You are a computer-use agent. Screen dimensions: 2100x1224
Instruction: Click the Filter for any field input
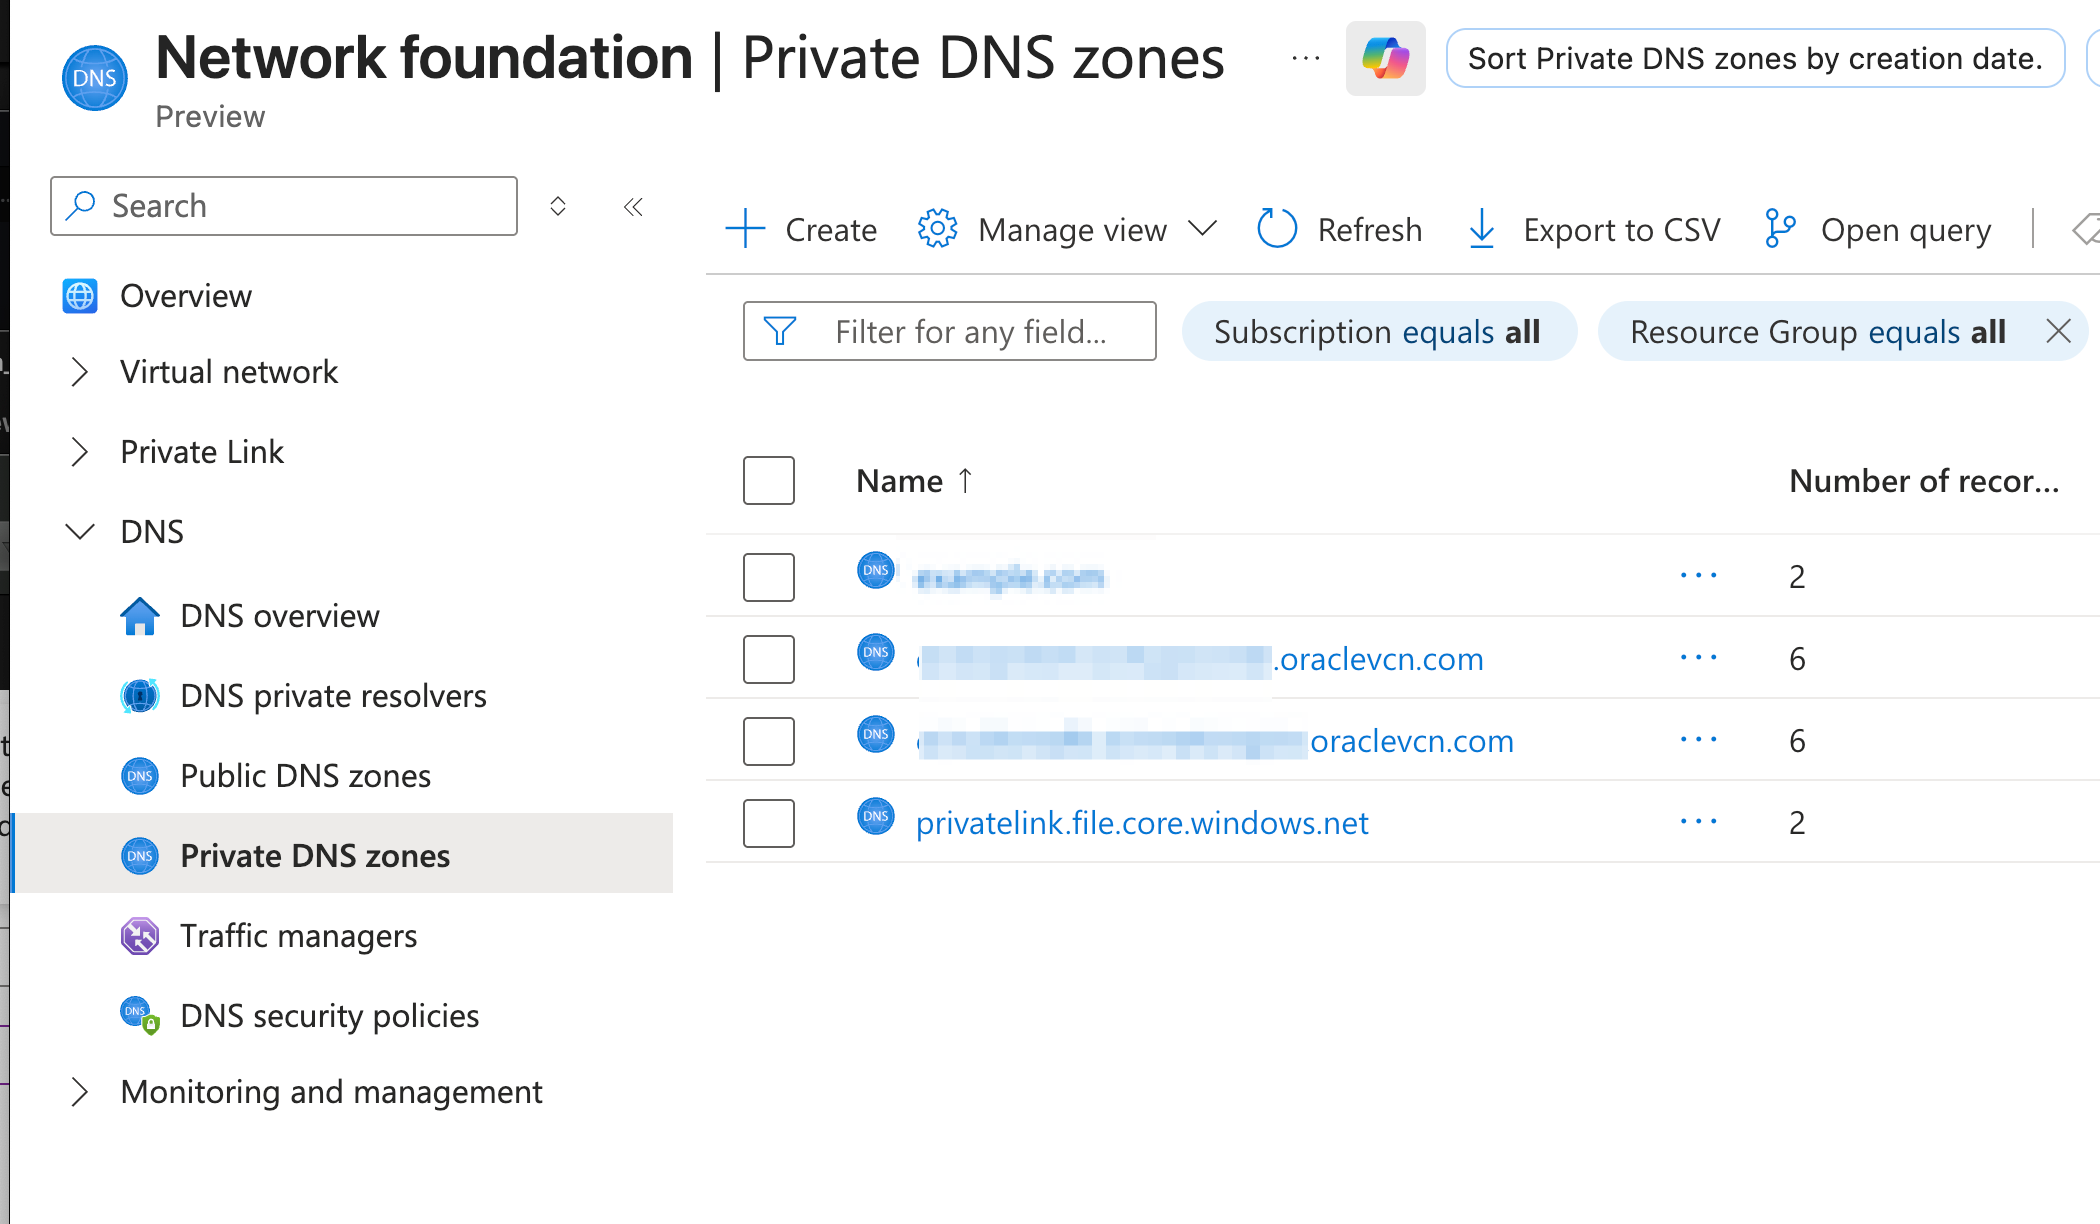click(970, 331)
